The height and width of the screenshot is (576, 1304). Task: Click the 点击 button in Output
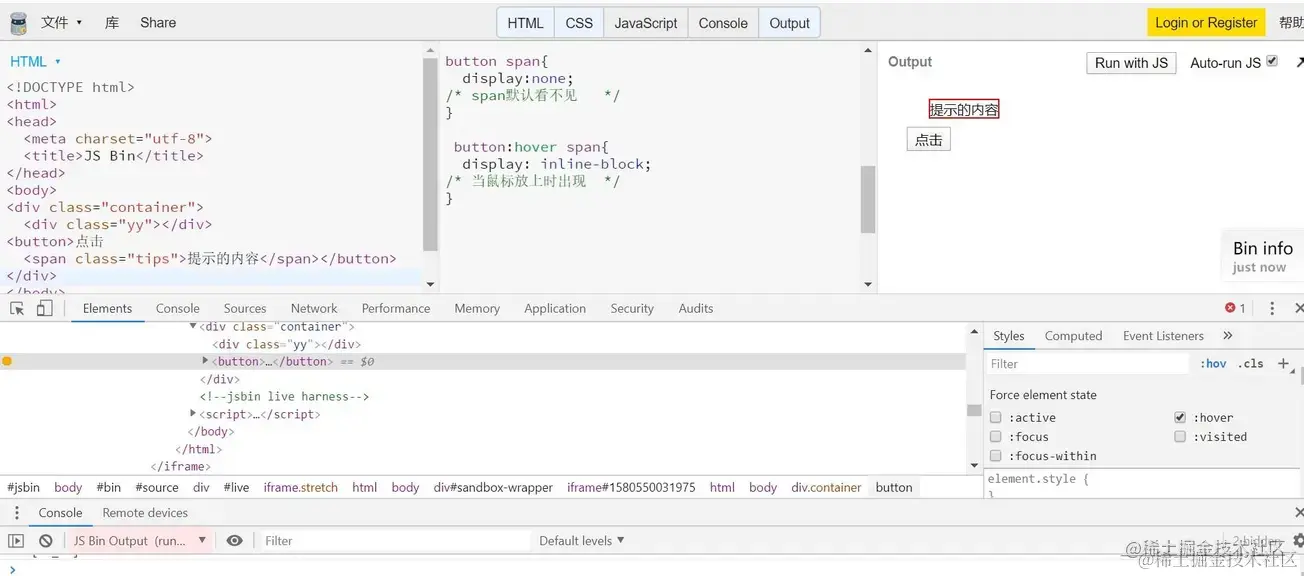click(929, 140)
